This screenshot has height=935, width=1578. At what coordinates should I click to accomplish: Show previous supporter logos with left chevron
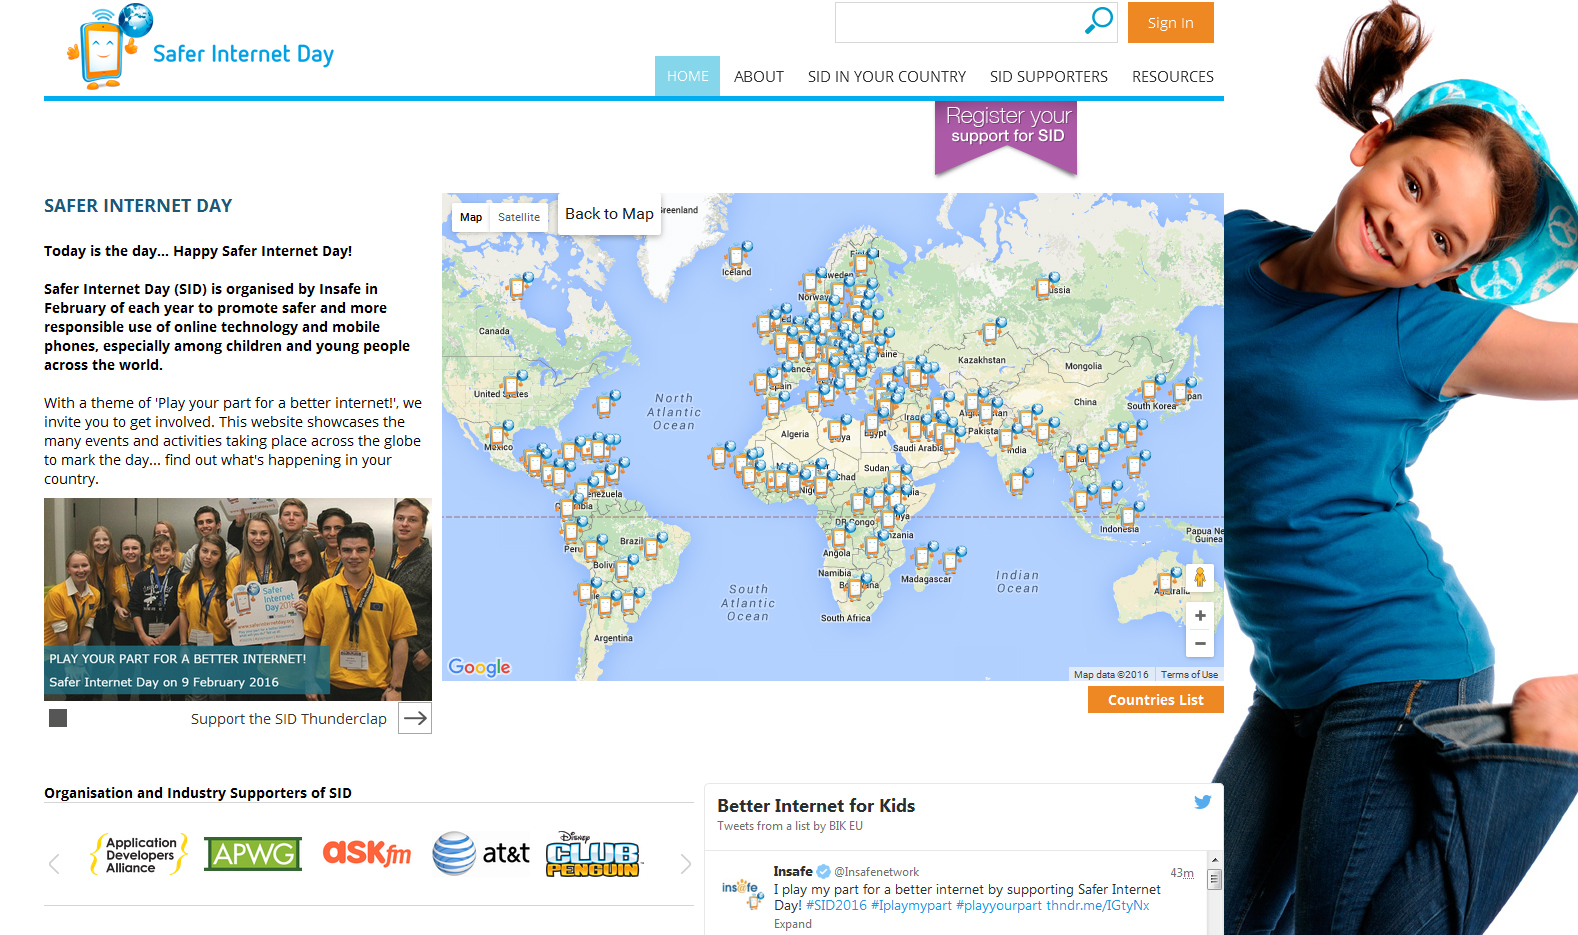[54, 864]
